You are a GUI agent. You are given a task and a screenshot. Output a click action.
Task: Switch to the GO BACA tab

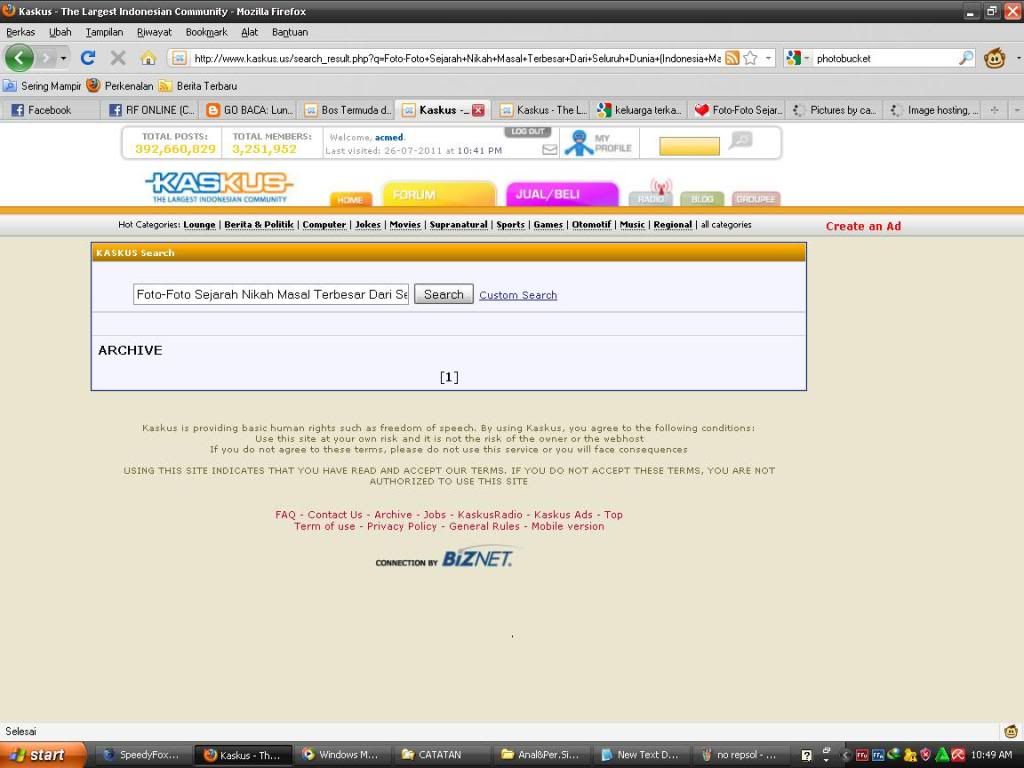click(x=248, y=110)
